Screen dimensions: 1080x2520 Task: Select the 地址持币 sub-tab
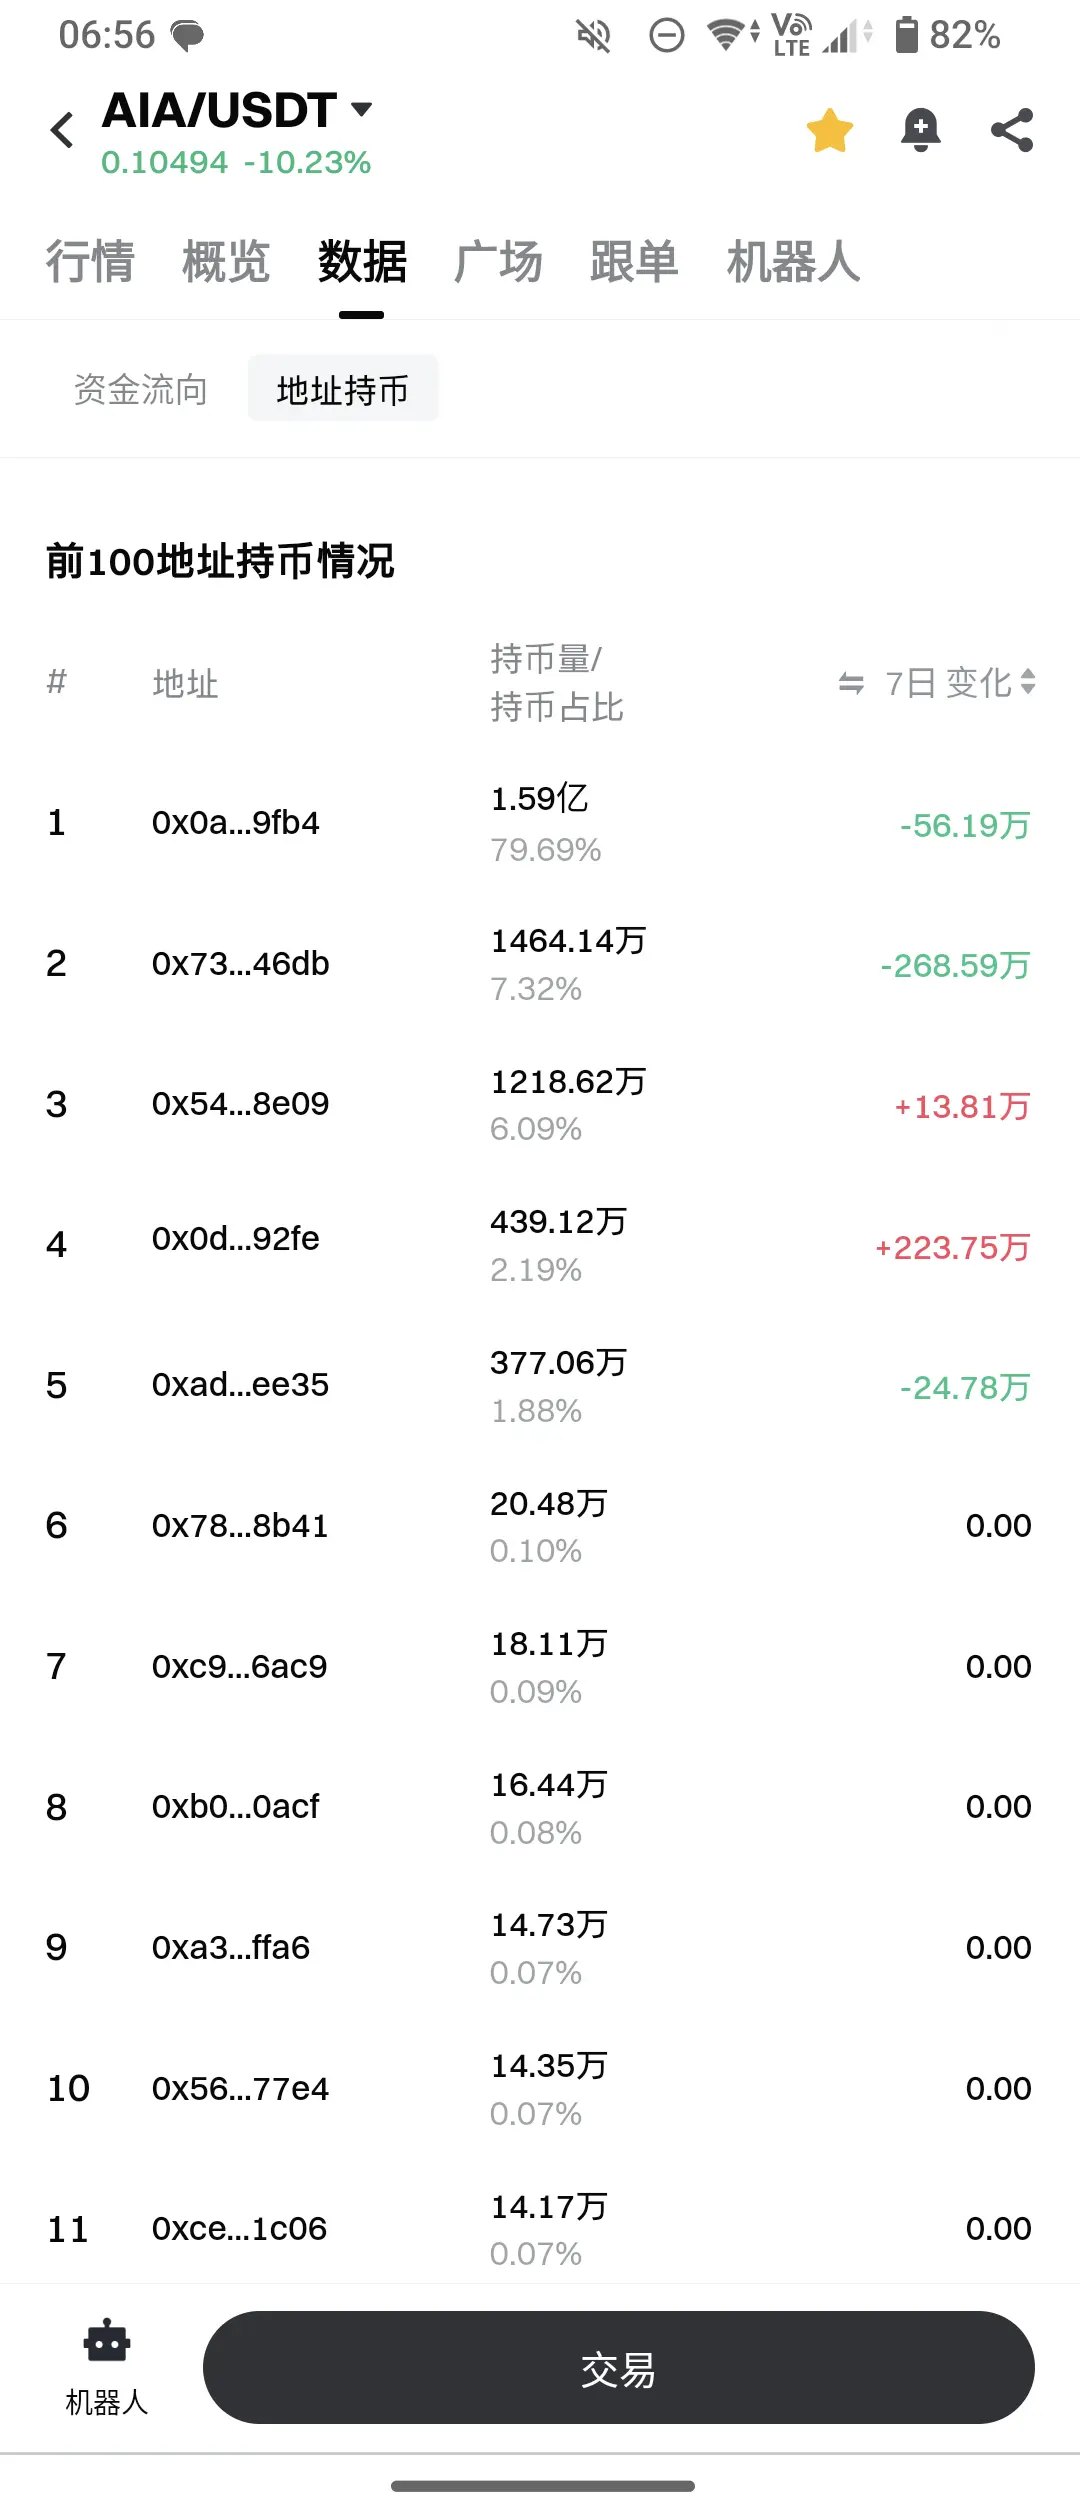342,389
